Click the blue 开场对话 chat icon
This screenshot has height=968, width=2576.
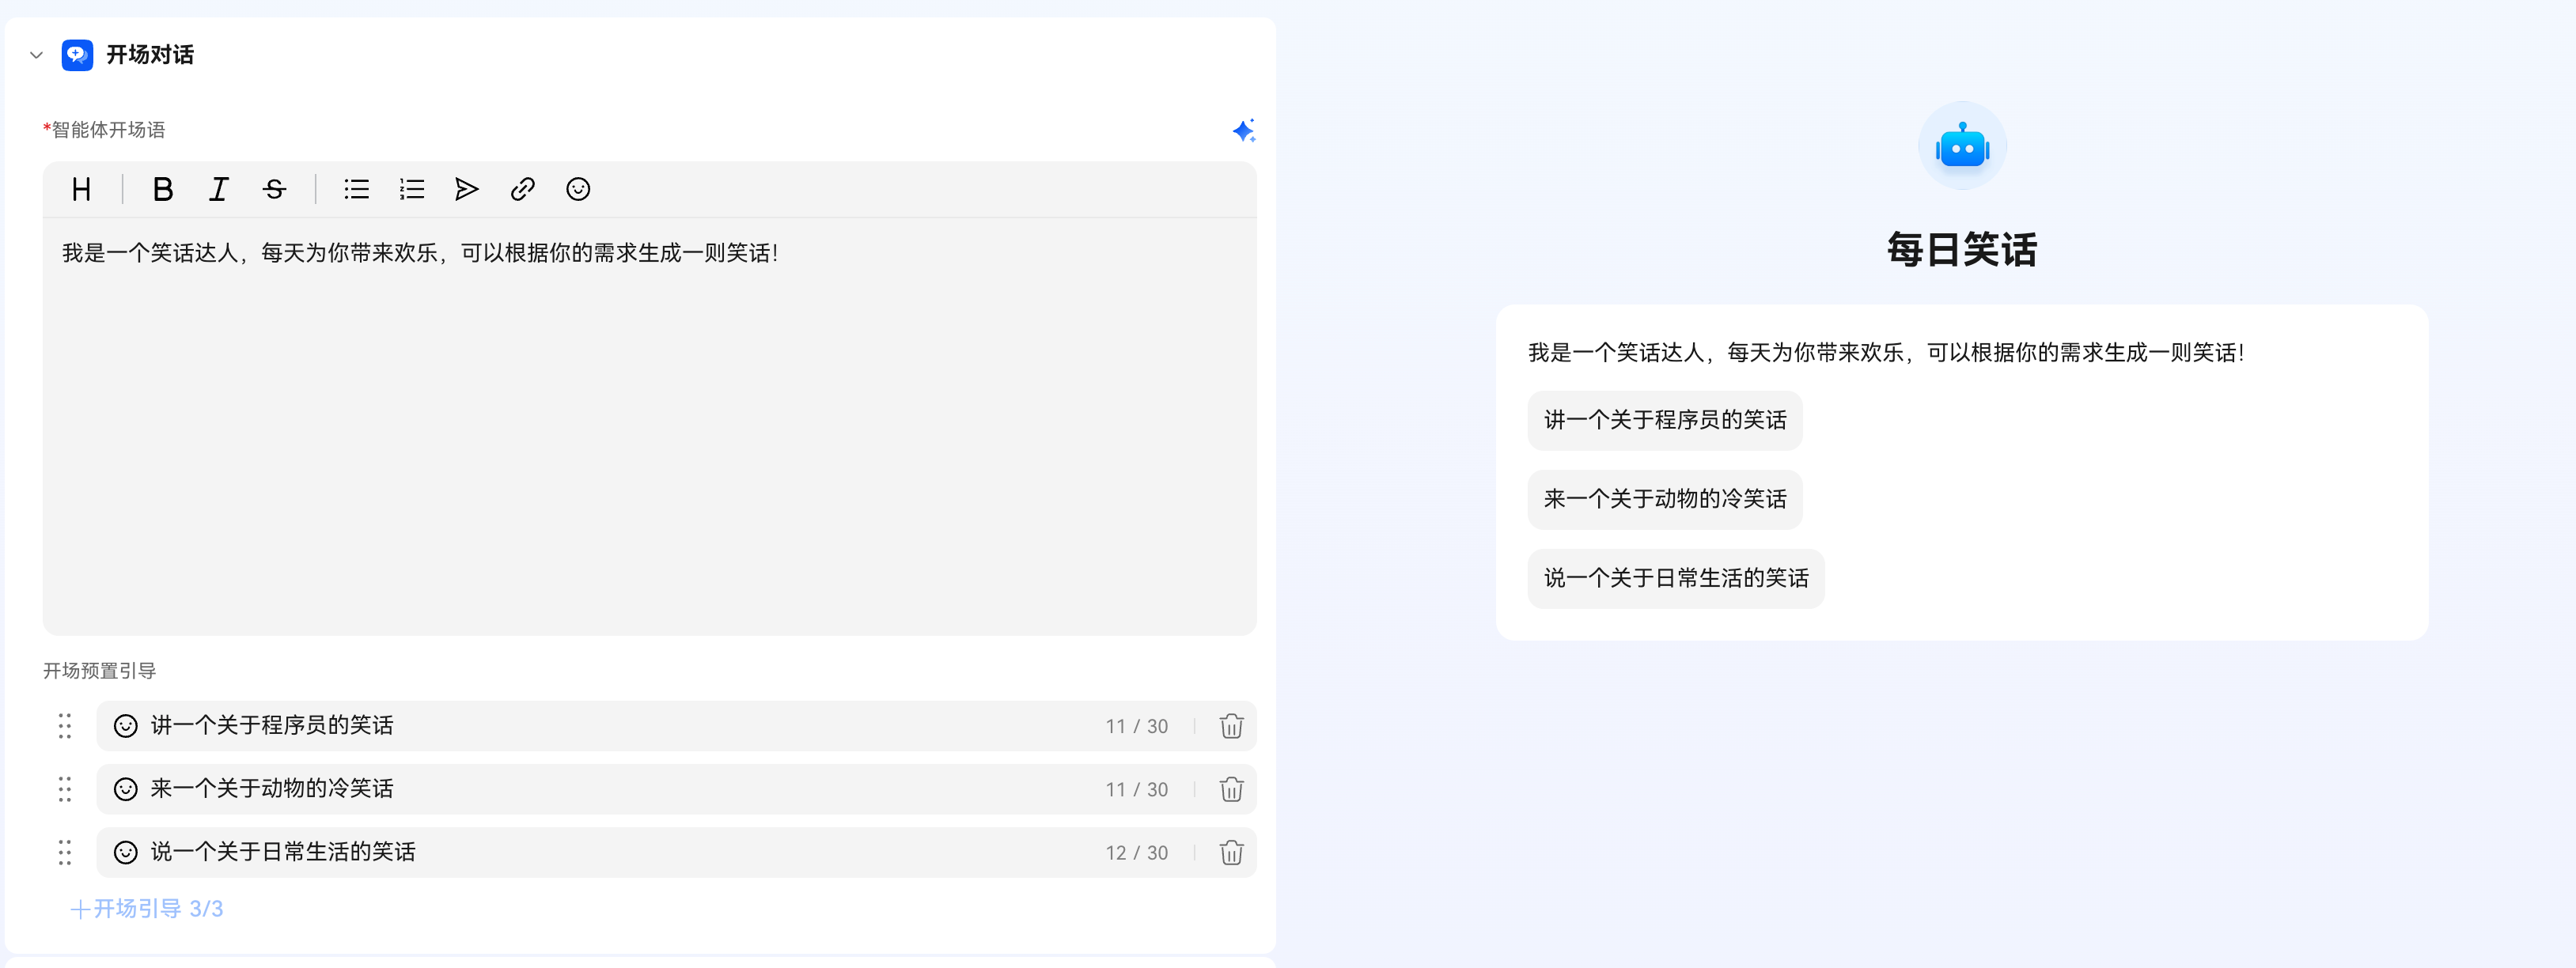pyautogui.click(x=78, y=55)
